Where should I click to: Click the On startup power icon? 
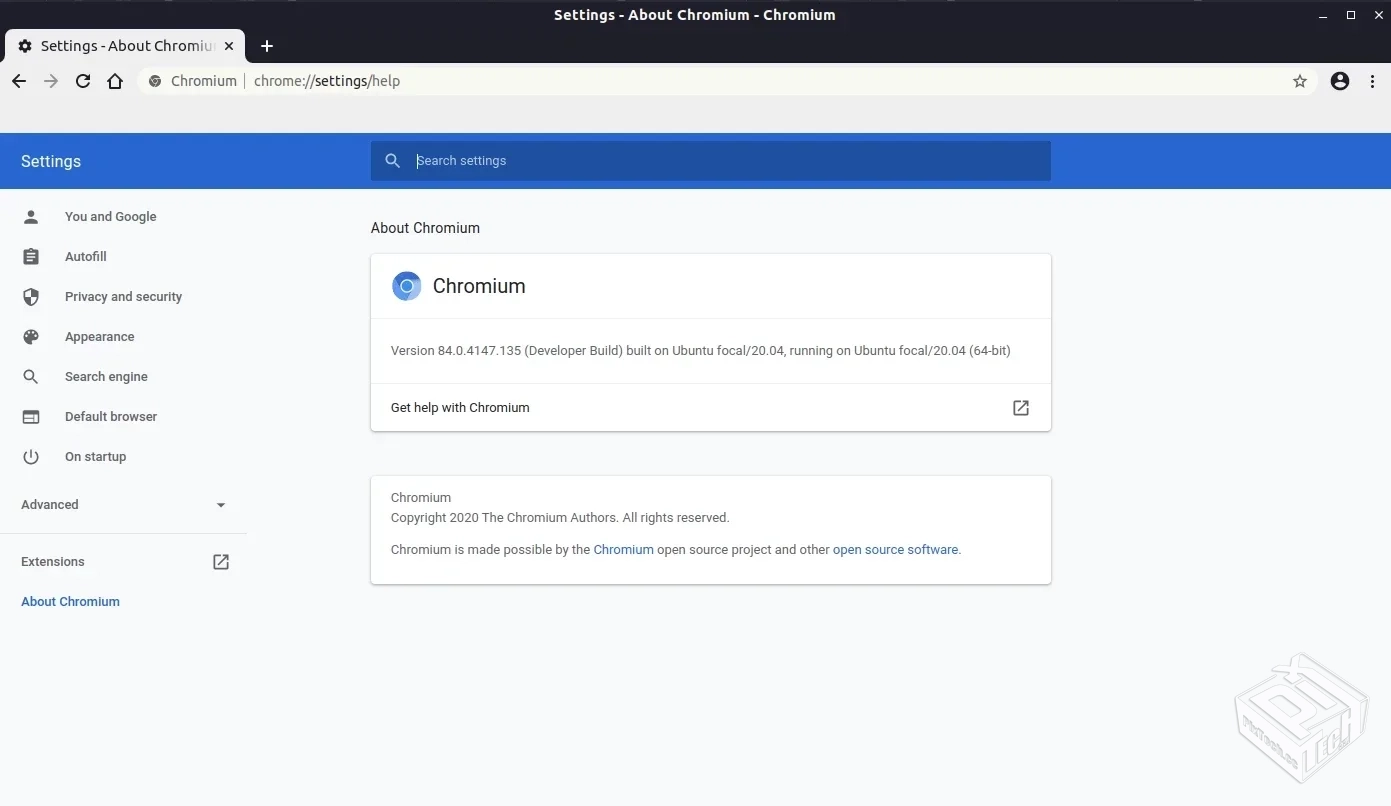pos(30,456)
